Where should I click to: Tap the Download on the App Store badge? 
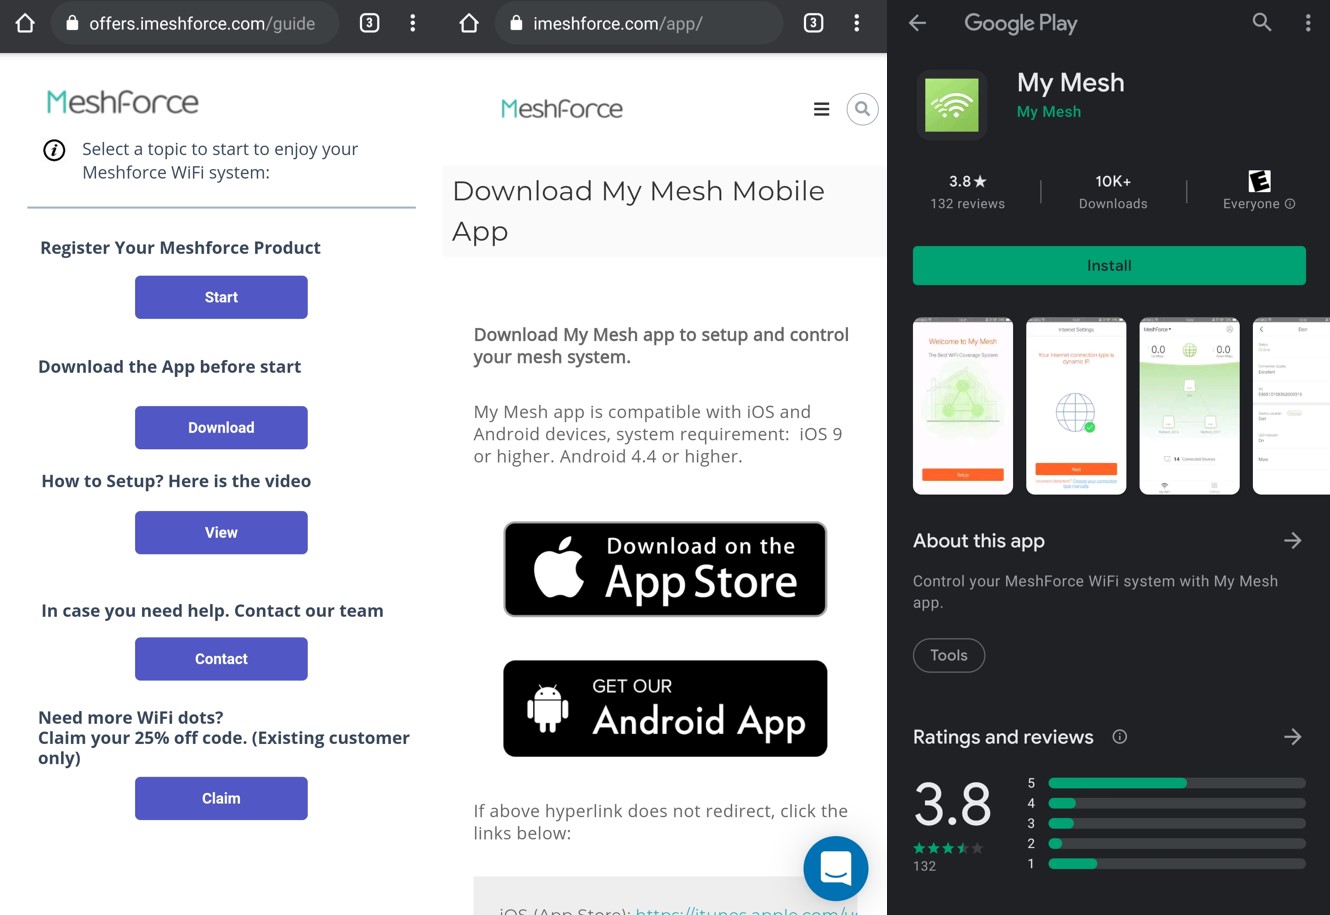pyautogui.click(x=665, y=569)
